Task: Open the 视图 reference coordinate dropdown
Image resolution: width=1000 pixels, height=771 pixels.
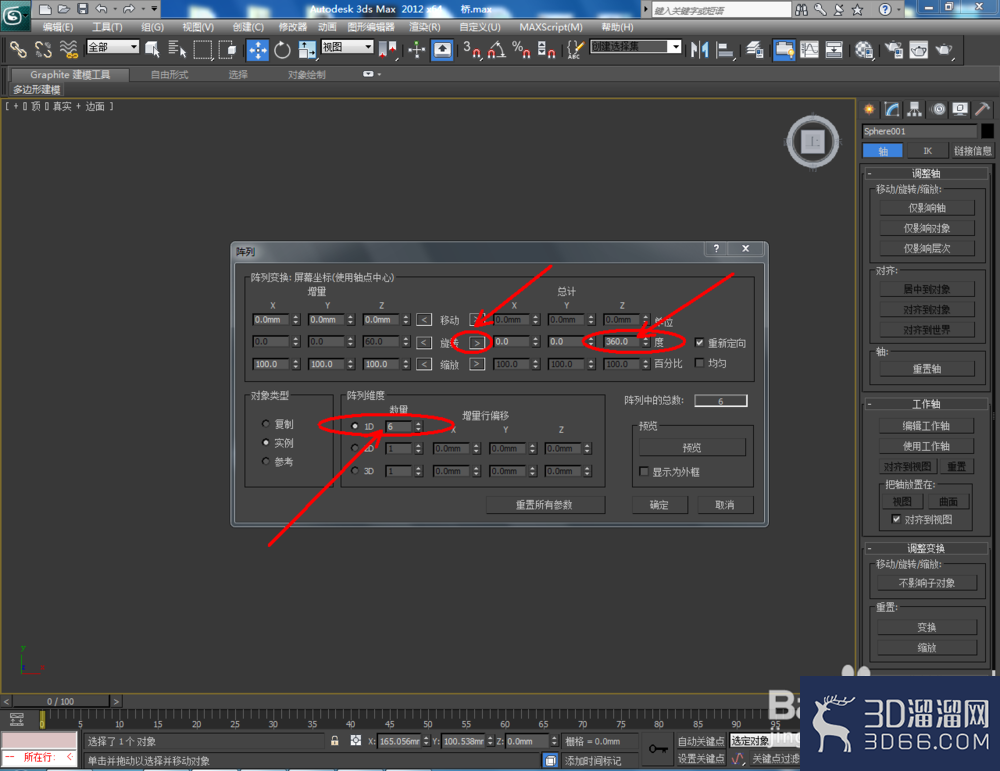Action: pos(348,47)
